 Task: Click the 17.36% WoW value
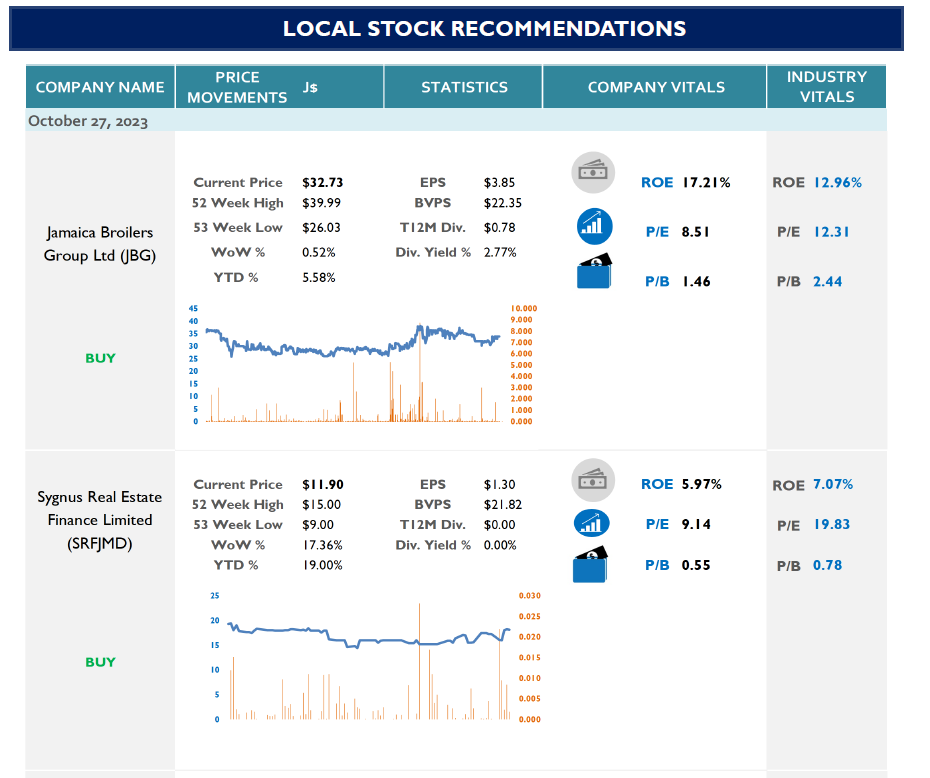(x=322, y=545)
